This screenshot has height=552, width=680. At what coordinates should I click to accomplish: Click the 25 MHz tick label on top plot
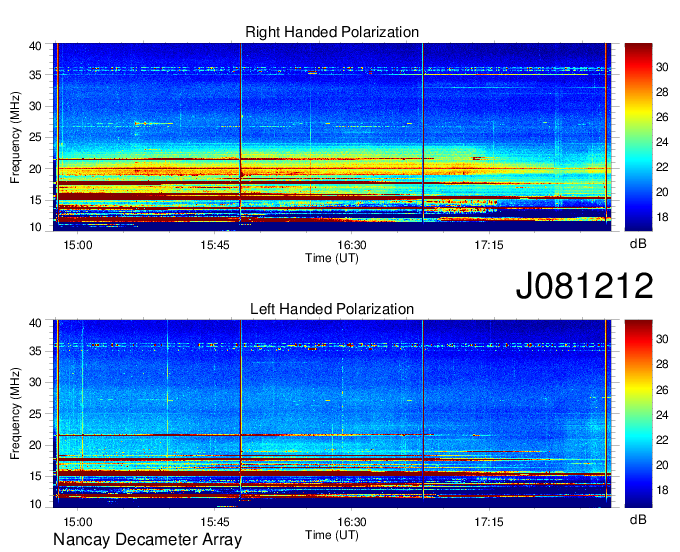pyautogui.click(x=35, y=137)
